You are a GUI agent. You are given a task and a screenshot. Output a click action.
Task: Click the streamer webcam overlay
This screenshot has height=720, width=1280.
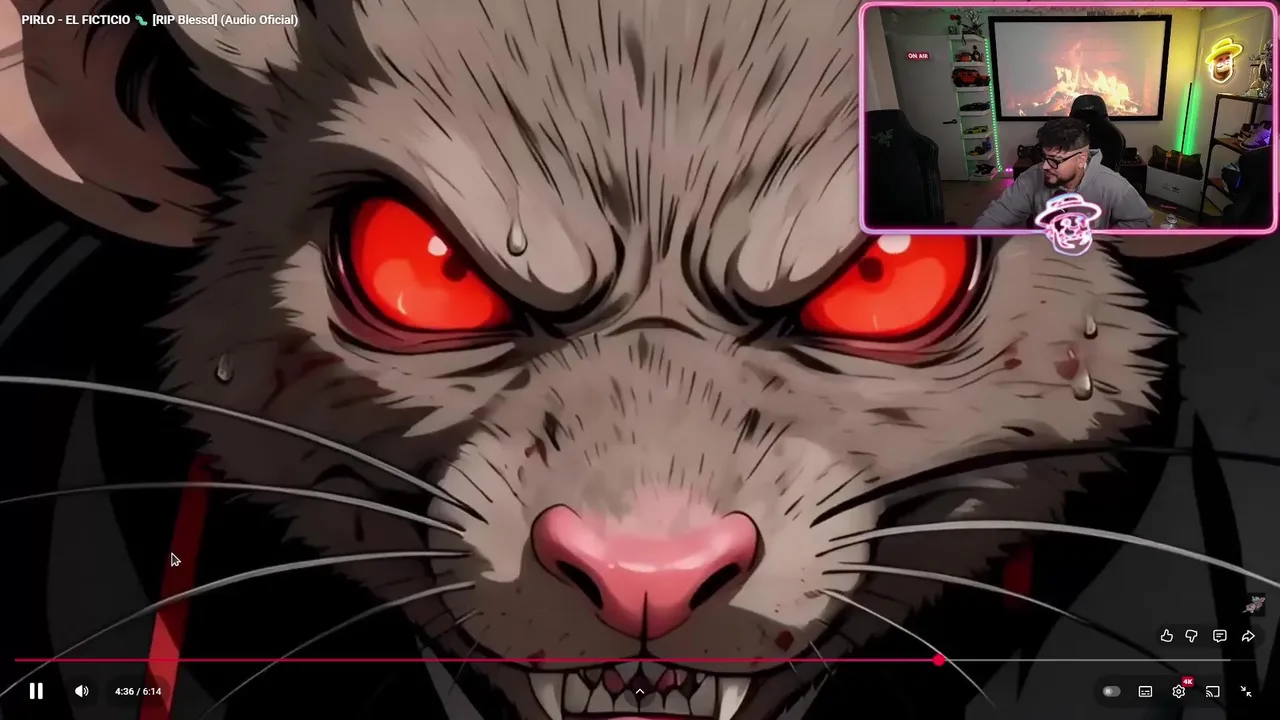click(x=1068, y=119)
